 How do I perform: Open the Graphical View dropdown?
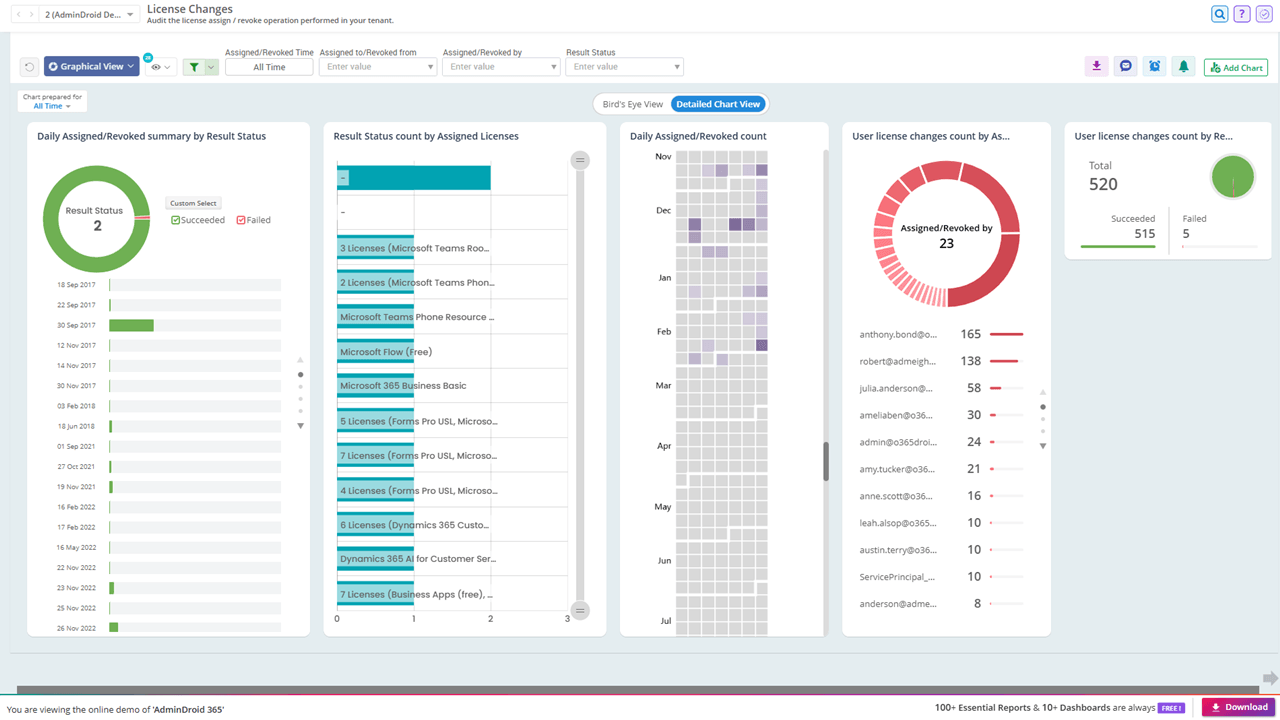(x=91, y=67)
